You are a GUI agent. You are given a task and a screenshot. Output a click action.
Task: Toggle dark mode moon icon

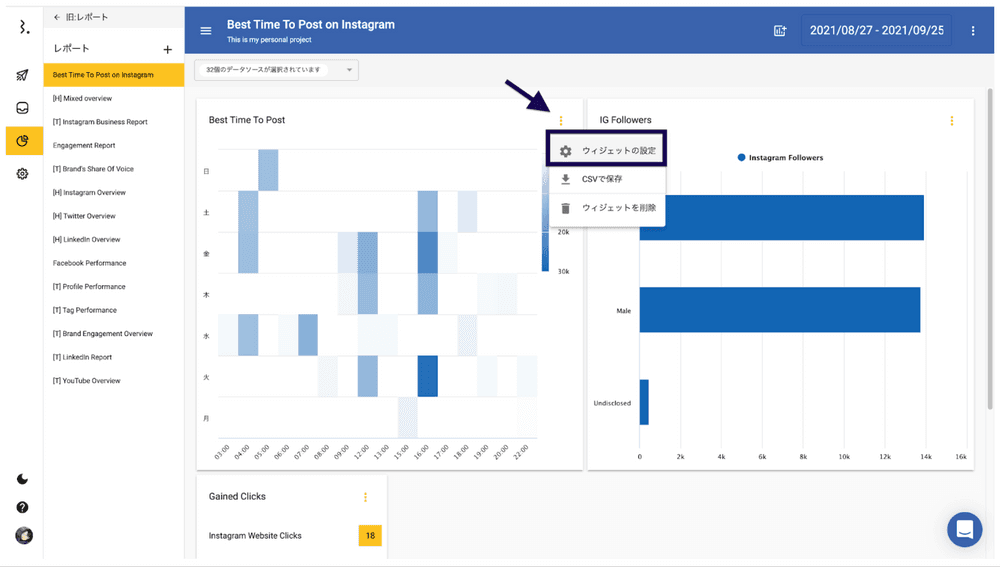click(23, 479)
